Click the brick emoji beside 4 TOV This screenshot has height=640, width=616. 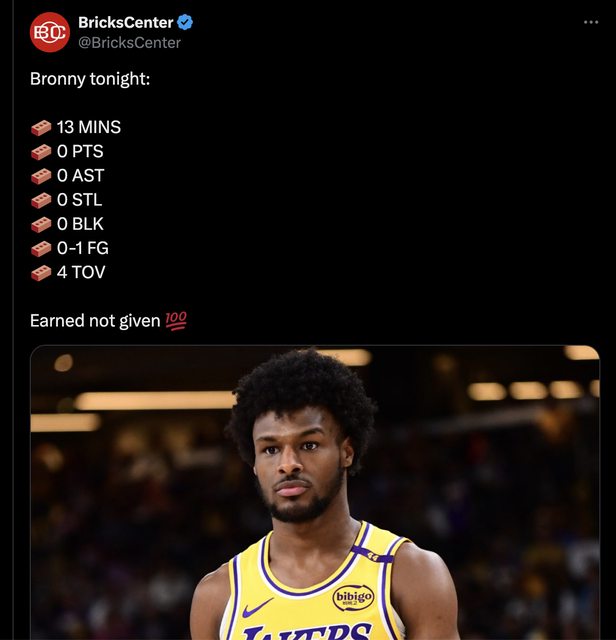[41, 273]
